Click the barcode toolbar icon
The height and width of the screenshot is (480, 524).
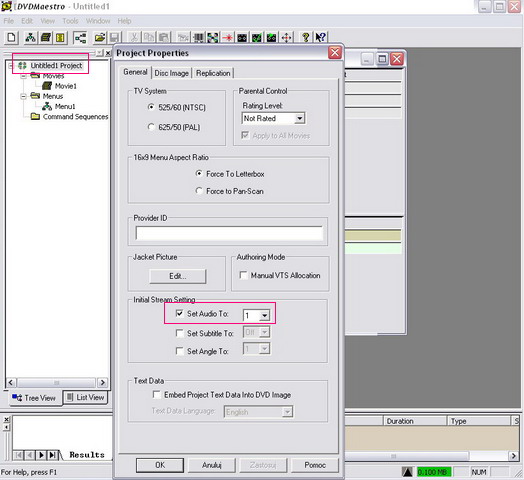click(x=198, y=37)
